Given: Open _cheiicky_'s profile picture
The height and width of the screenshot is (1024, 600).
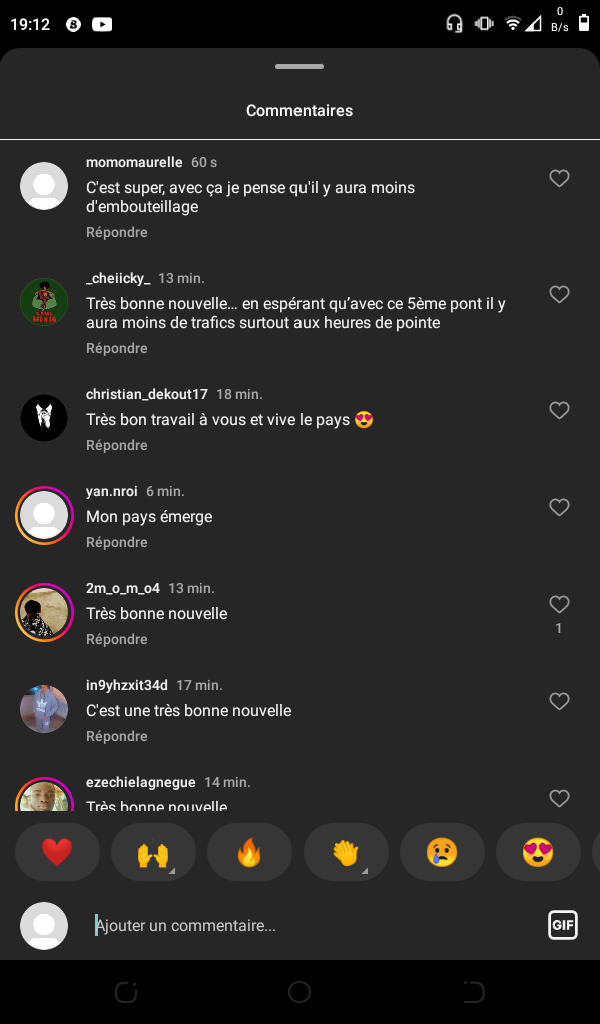Looking at the screenshot, I should pyautogui.click(x=44, y=302).
